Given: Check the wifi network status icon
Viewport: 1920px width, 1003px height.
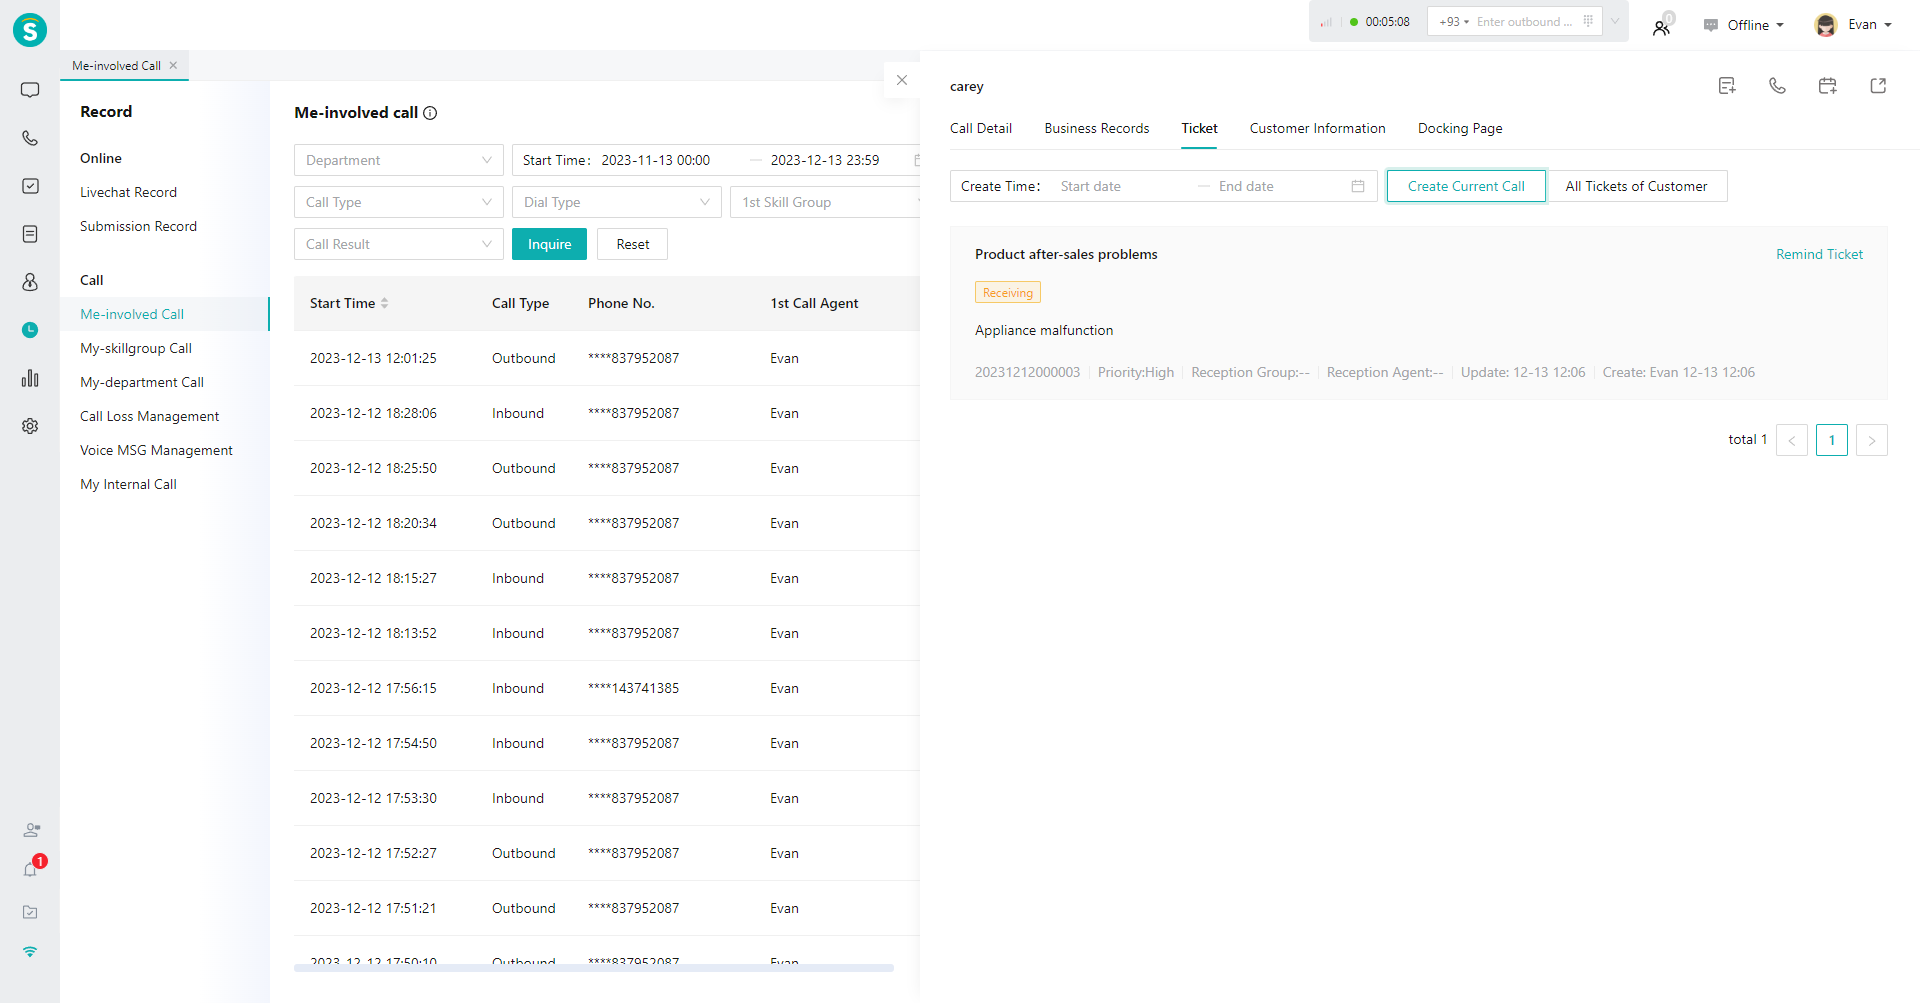Looking at the screenshot, I should [30, 952].
